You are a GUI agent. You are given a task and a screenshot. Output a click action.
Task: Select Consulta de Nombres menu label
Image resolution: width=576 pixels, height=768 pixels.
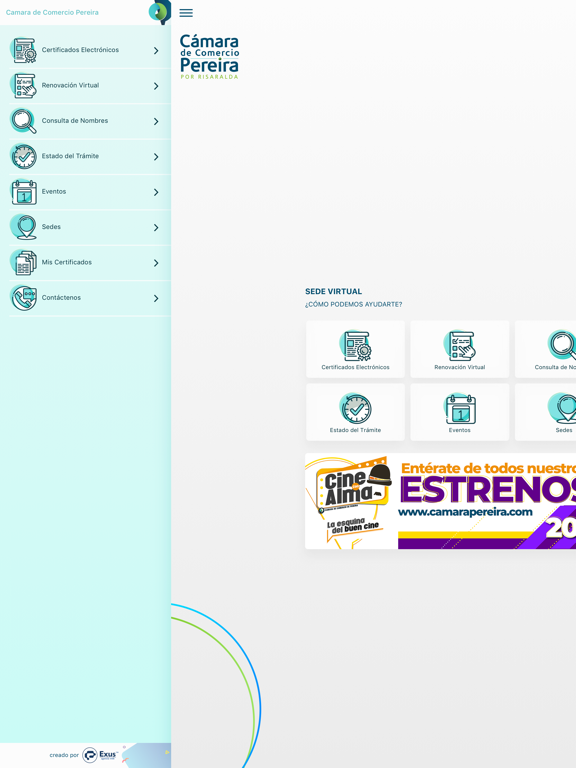(x=75, y=120)
